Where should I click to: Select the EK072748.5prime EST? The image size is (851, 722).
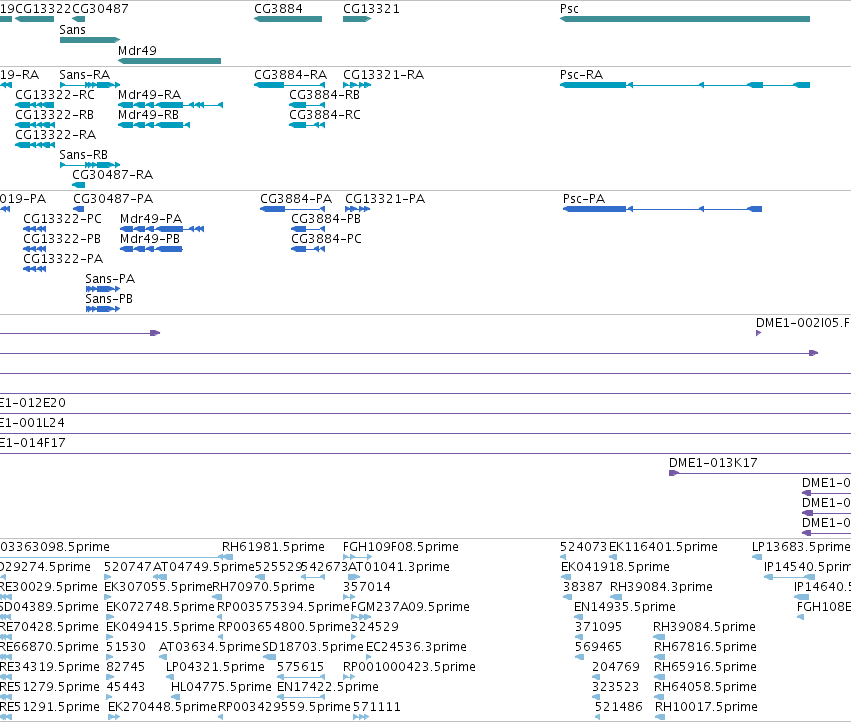click(111, 617)
